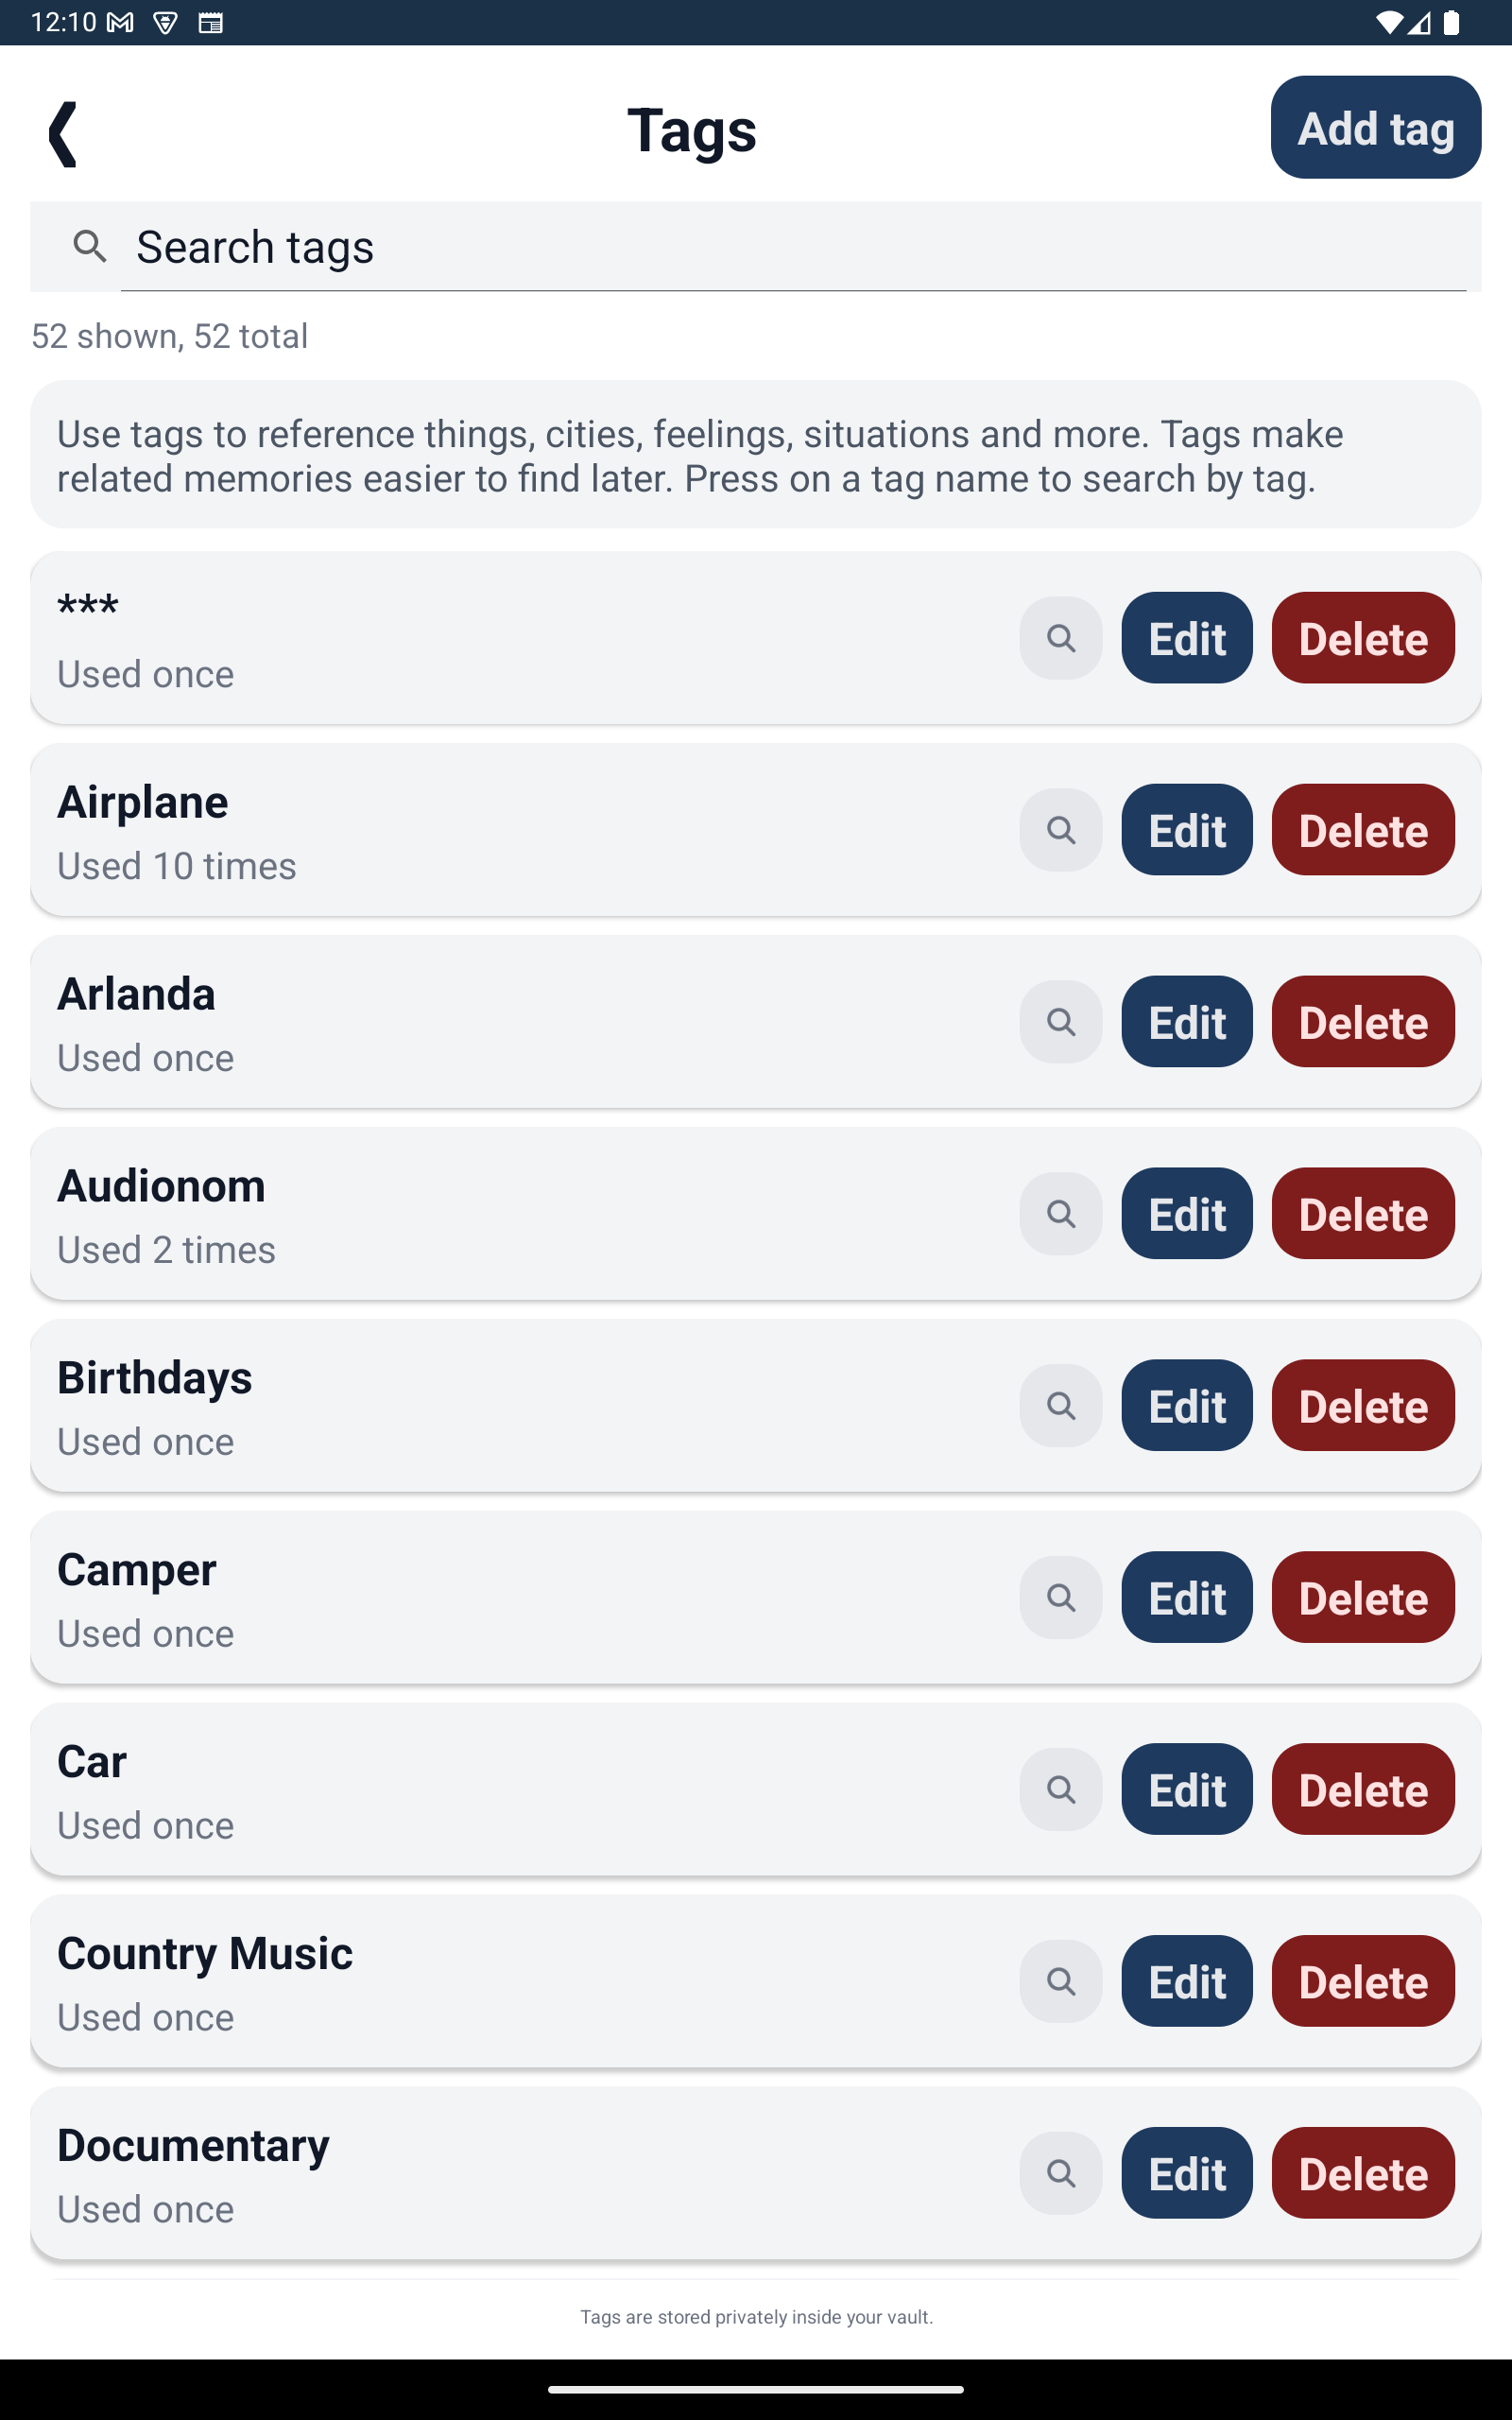Delete the Country Music tag

pyautogui.click(x=1362, y=1982)
